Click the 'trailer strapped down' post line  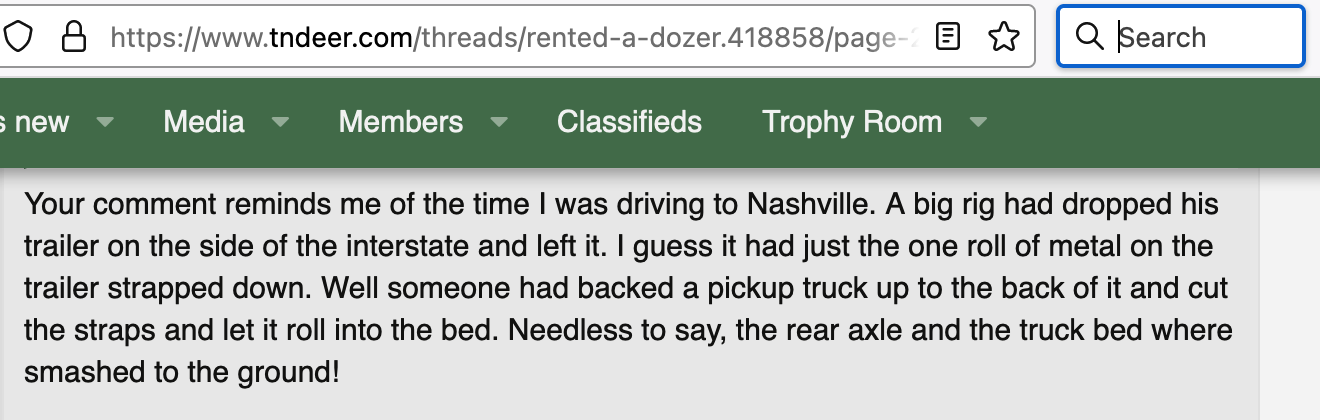point(627,289)
